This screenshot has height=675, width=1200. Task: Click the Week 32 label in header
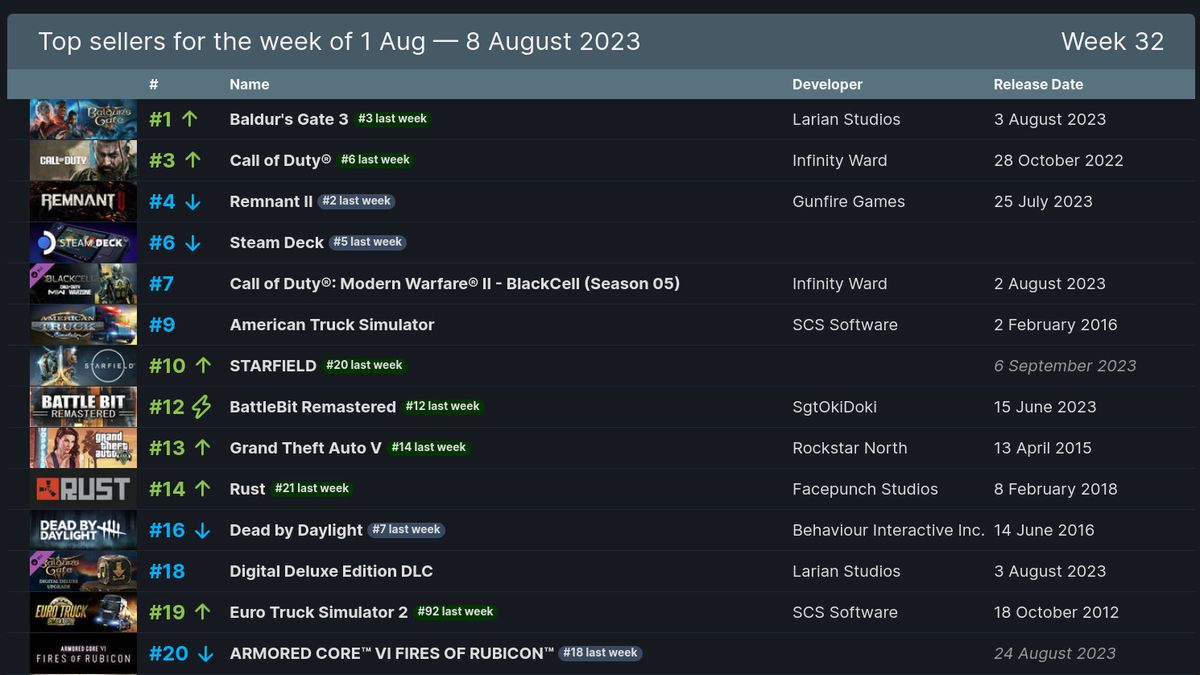[x=1113, y=41]
